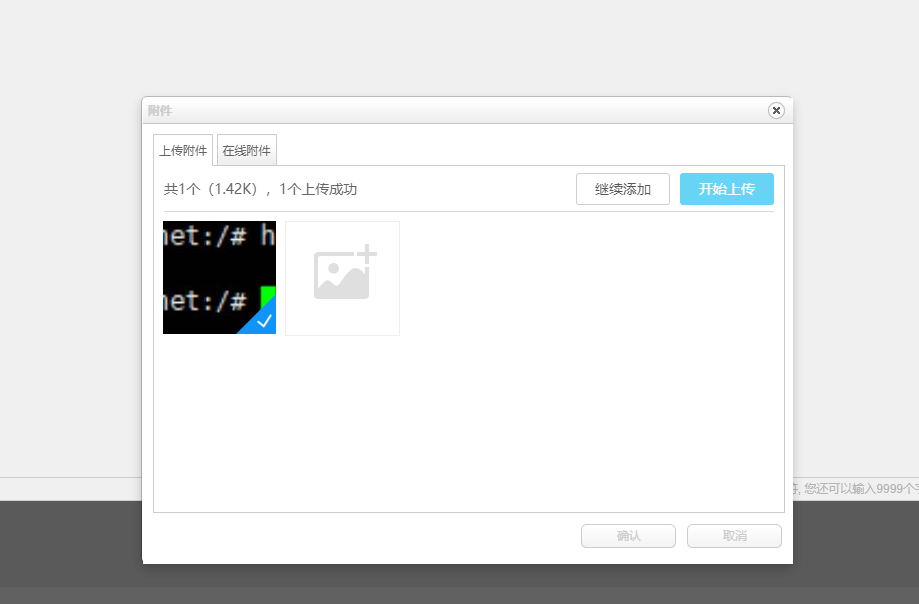Close the 附件 dialog

coord(776,110)
